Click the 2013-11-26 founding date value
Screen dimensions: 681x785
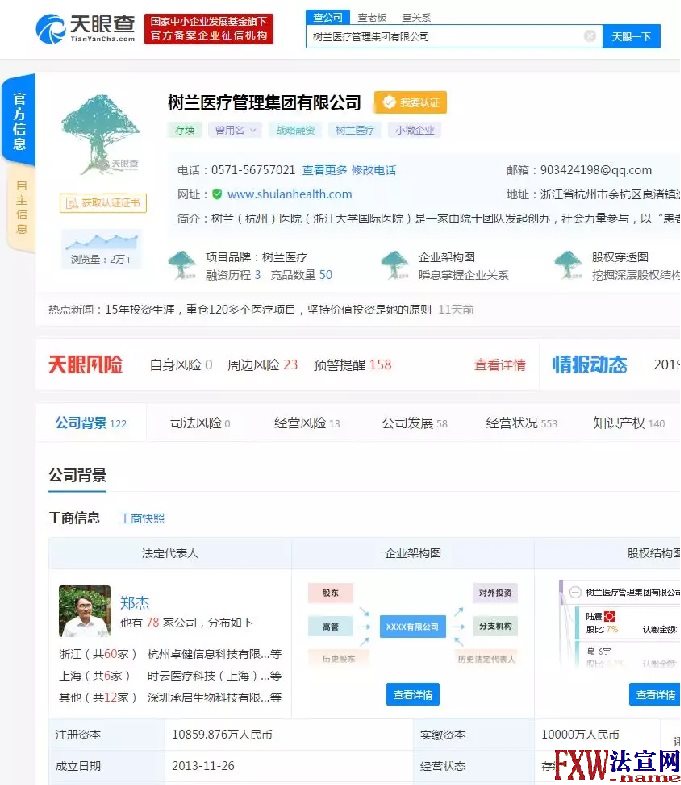203,765
